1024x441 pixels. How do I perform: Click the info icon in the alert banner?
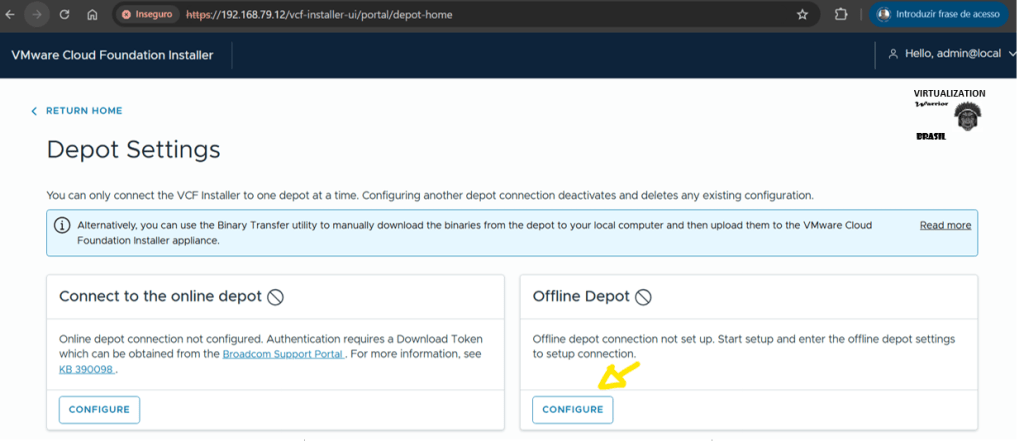(x=62, y=225)
